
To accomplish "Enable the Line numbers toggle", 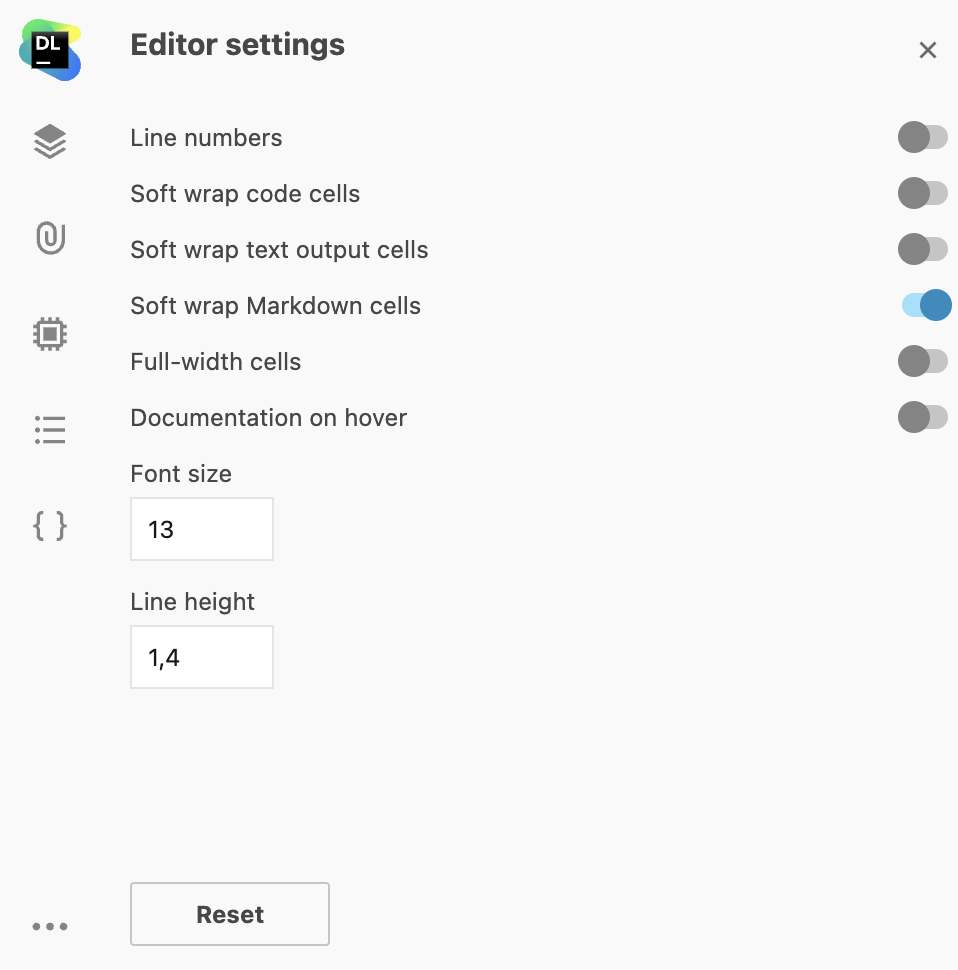I will pyautogui.click(x=921, y=137).
